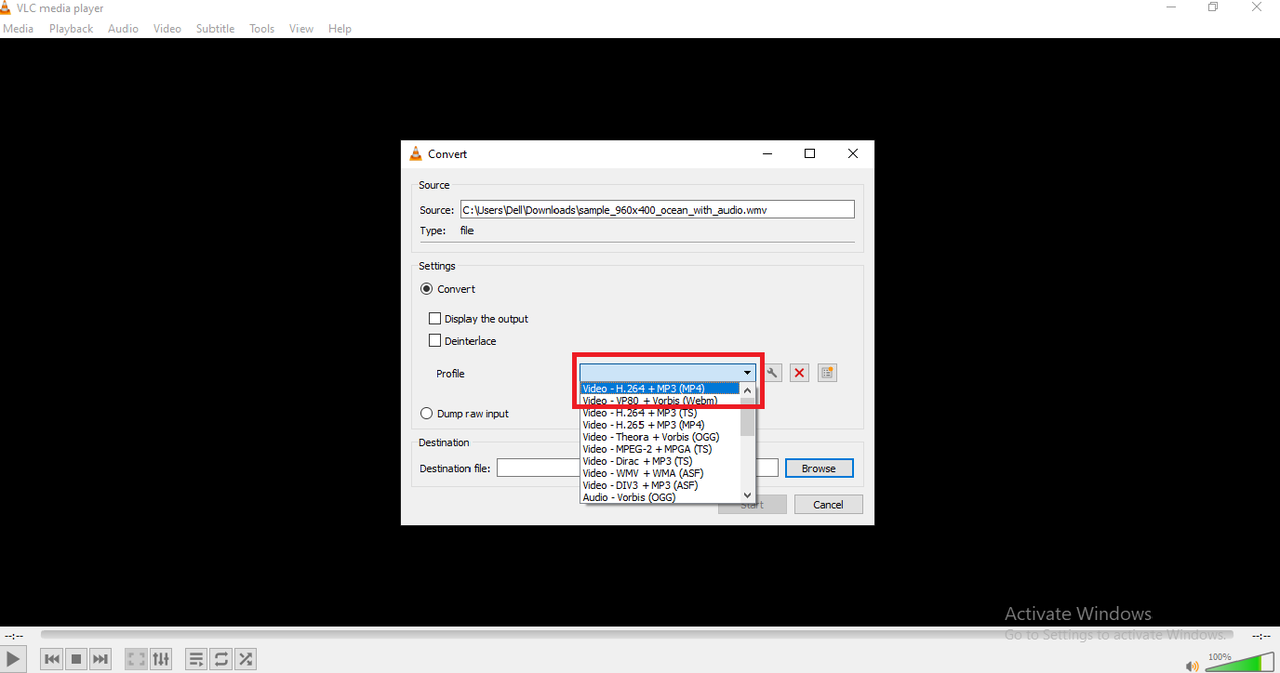Click profile list scroll-up arrow
Image resolution: width=1280 pixels, height=673 pixels.
tap(747, 390)
